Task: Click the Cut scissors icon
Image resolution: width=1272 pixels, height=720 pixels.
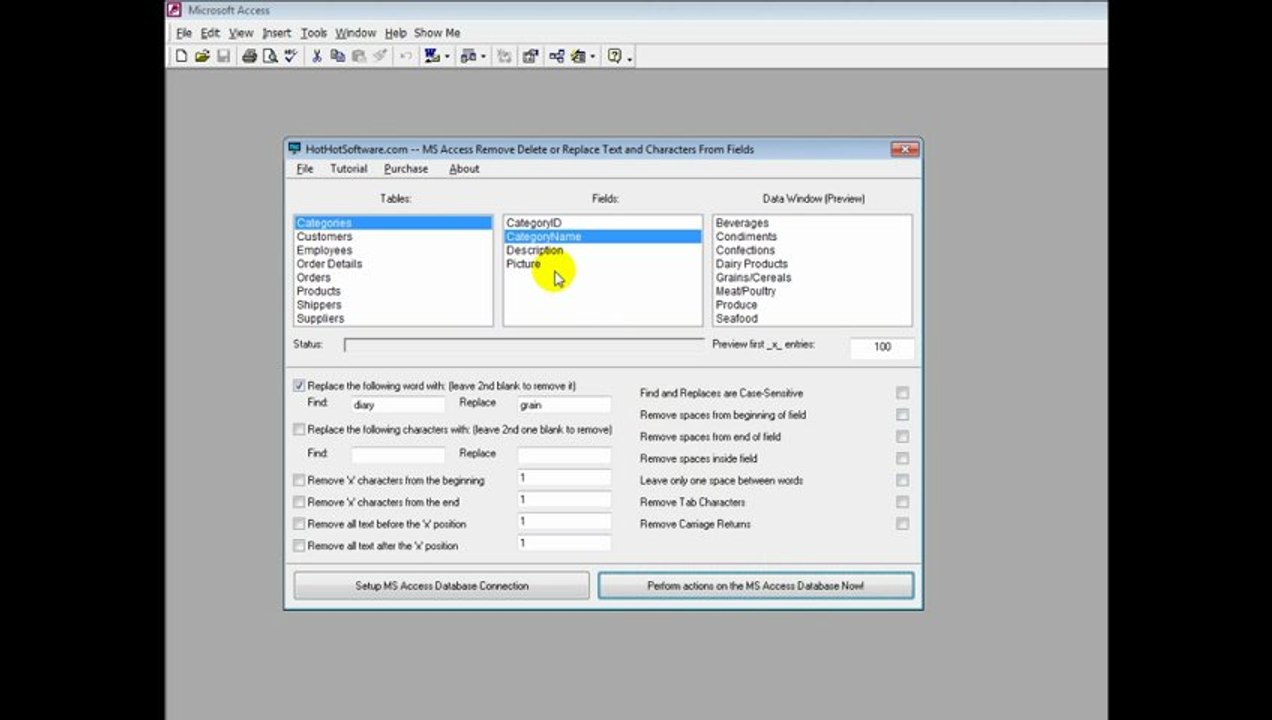Action: (317, 57)
